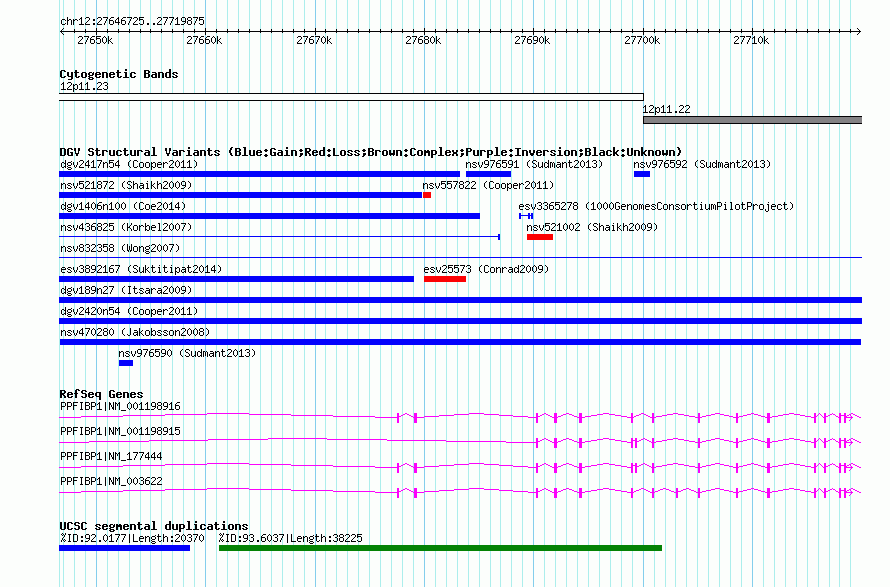Click esv3365278 (1000GenomesConsortiumPilotProject) label
890x587 pixels.
point(656,207)
